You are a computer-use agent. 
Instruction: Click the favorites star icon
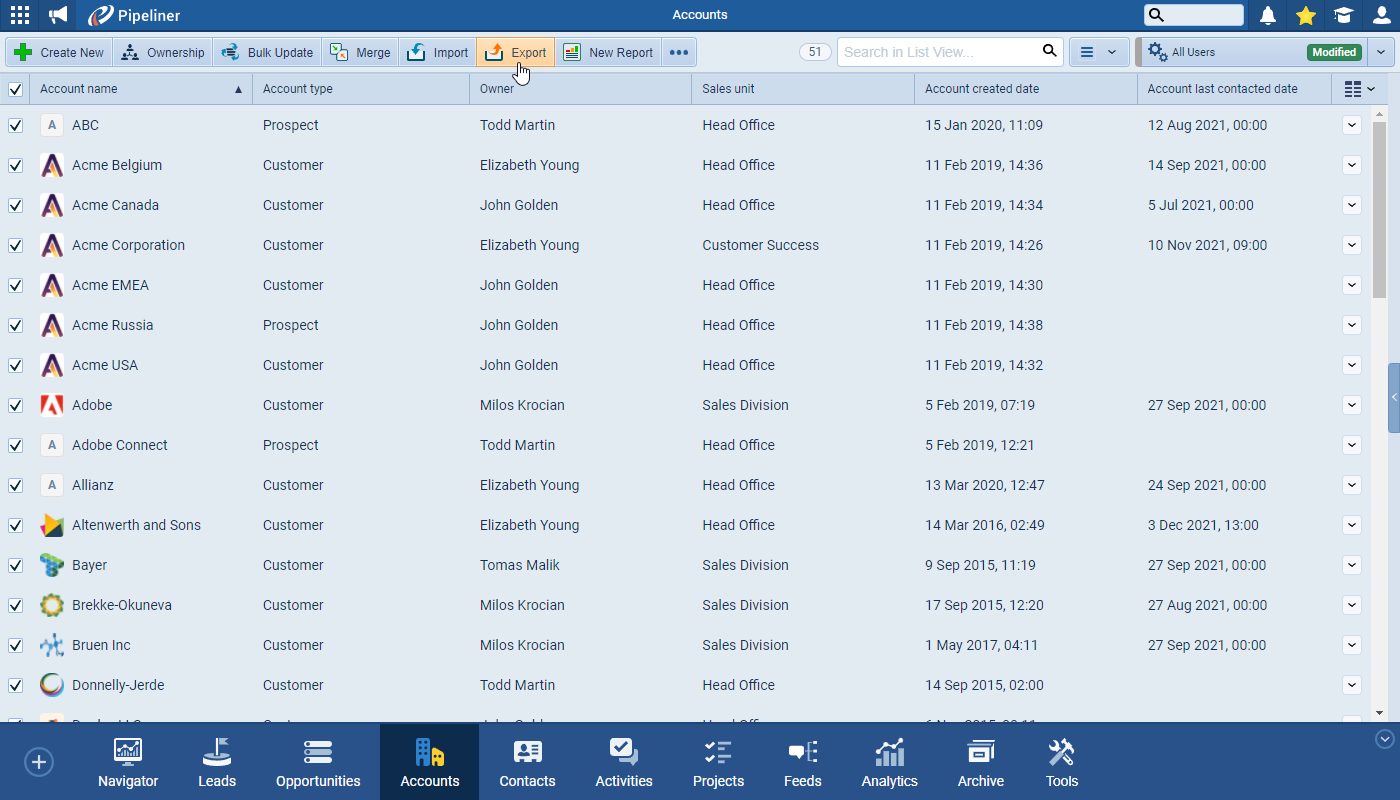pyautogui.click(x=1305, y=15)
